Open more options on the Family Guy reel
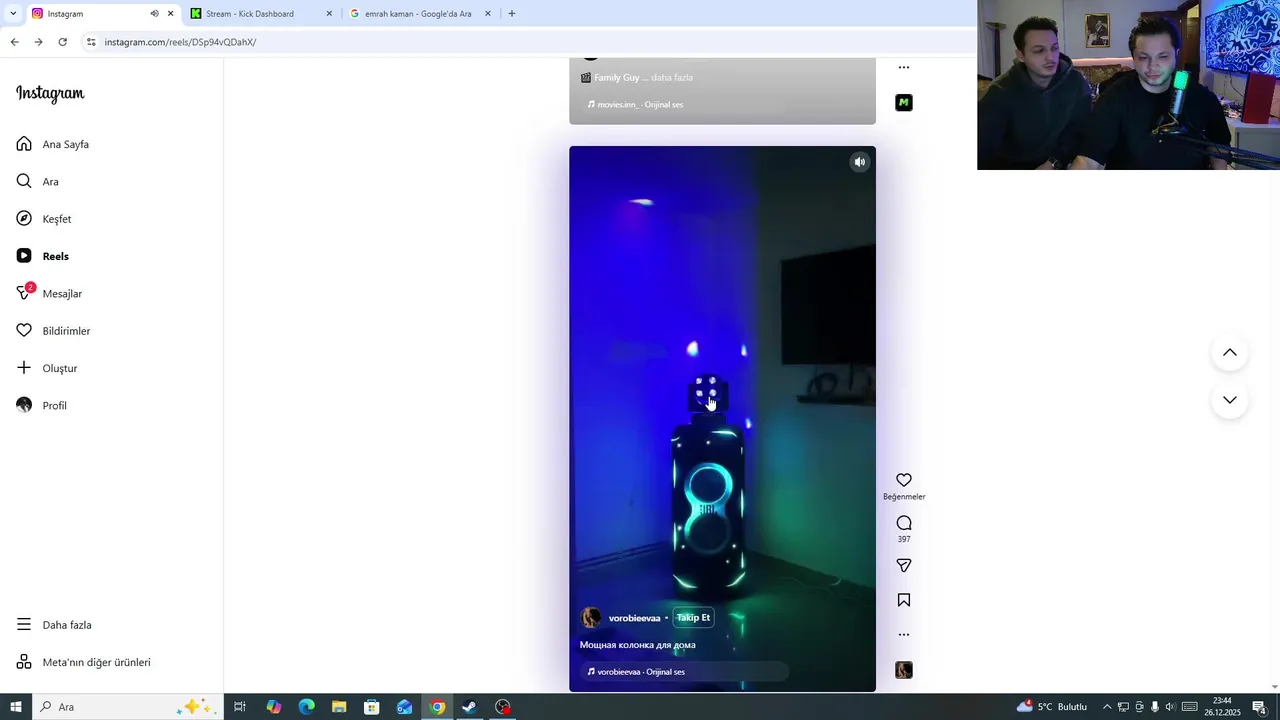 tap(904, 67)
